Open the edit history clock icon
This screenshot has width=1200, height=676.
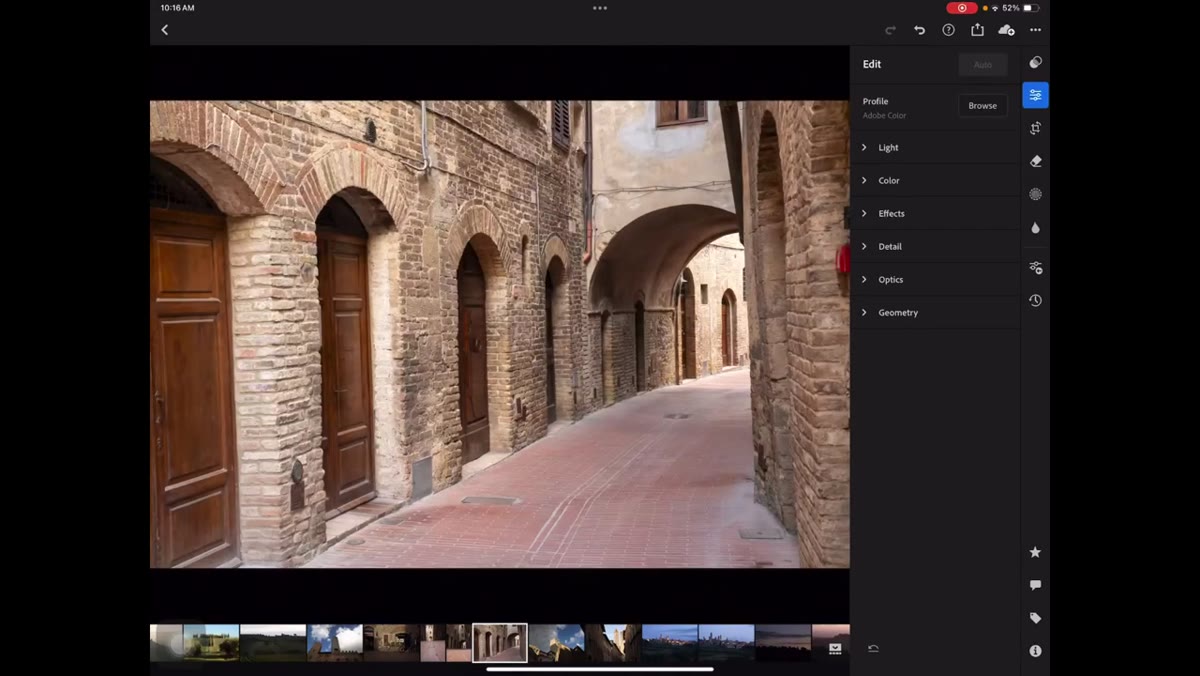click(1035, 300)
